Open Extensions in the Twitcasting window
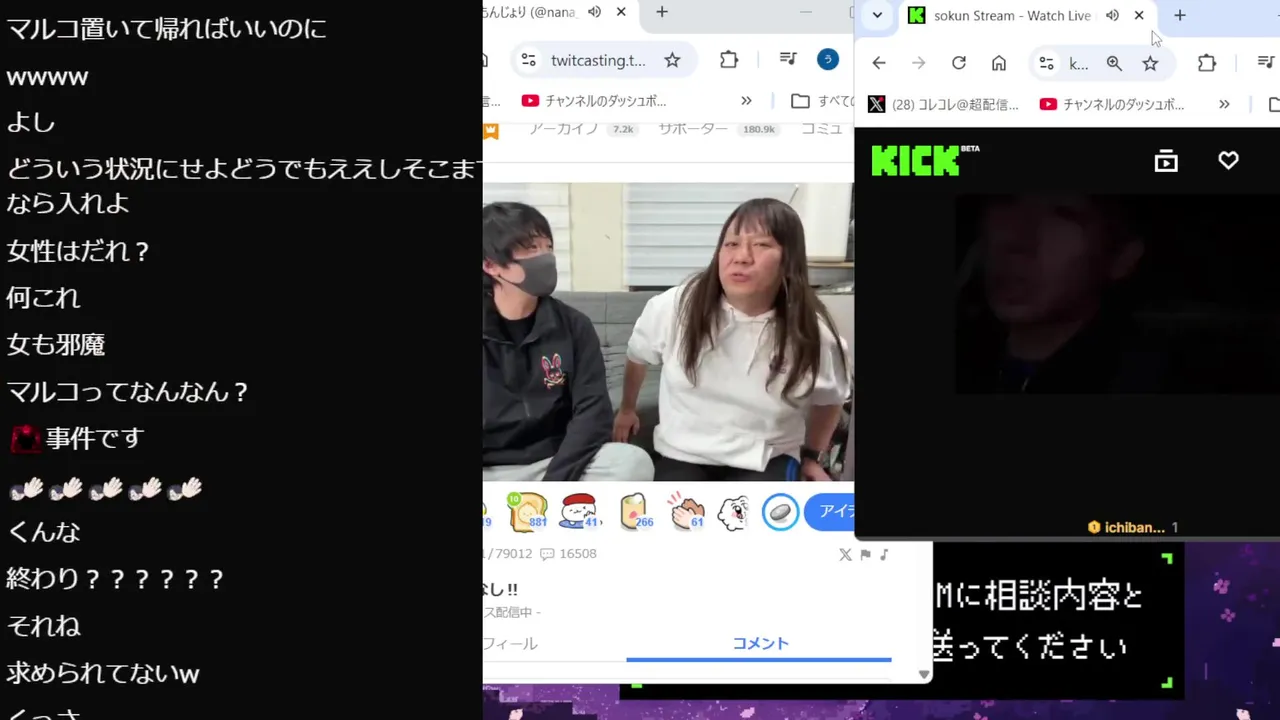 coord(729,60)
